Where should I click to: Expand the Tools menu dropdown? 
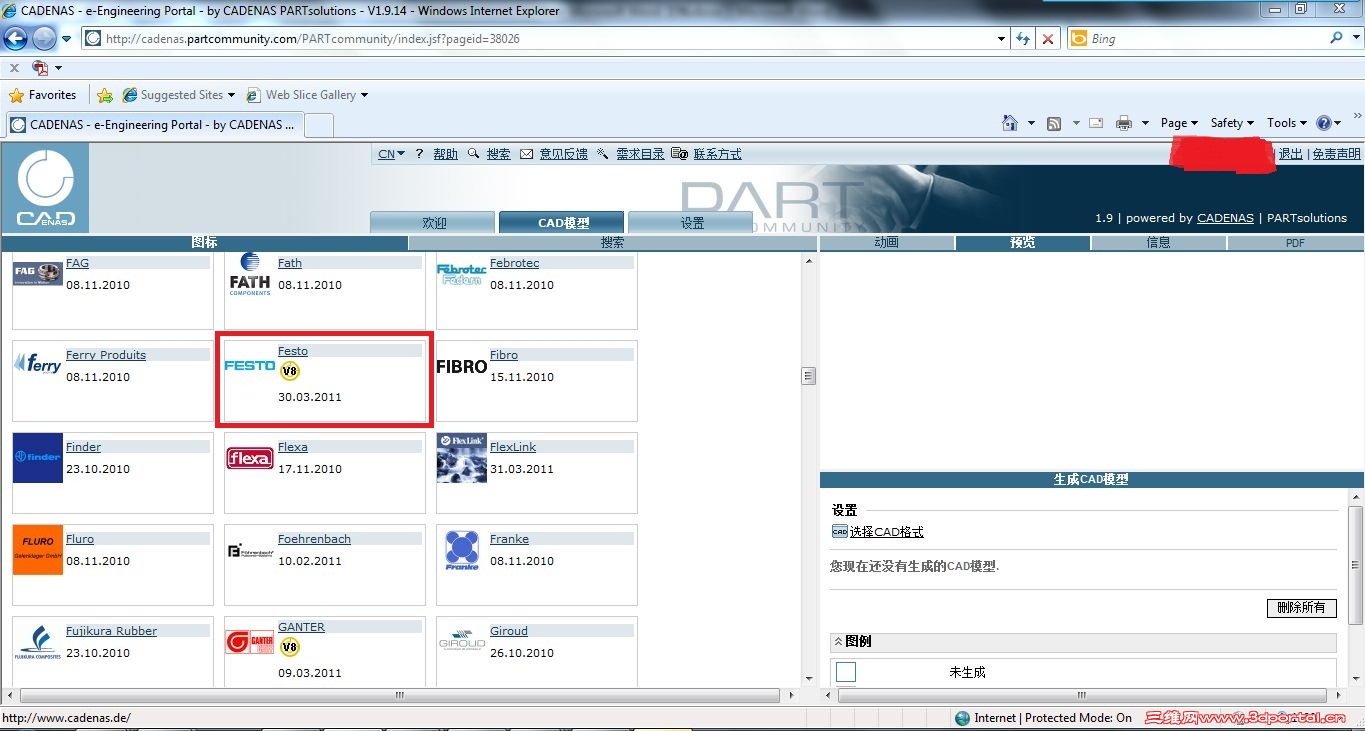pos(1287,123)
